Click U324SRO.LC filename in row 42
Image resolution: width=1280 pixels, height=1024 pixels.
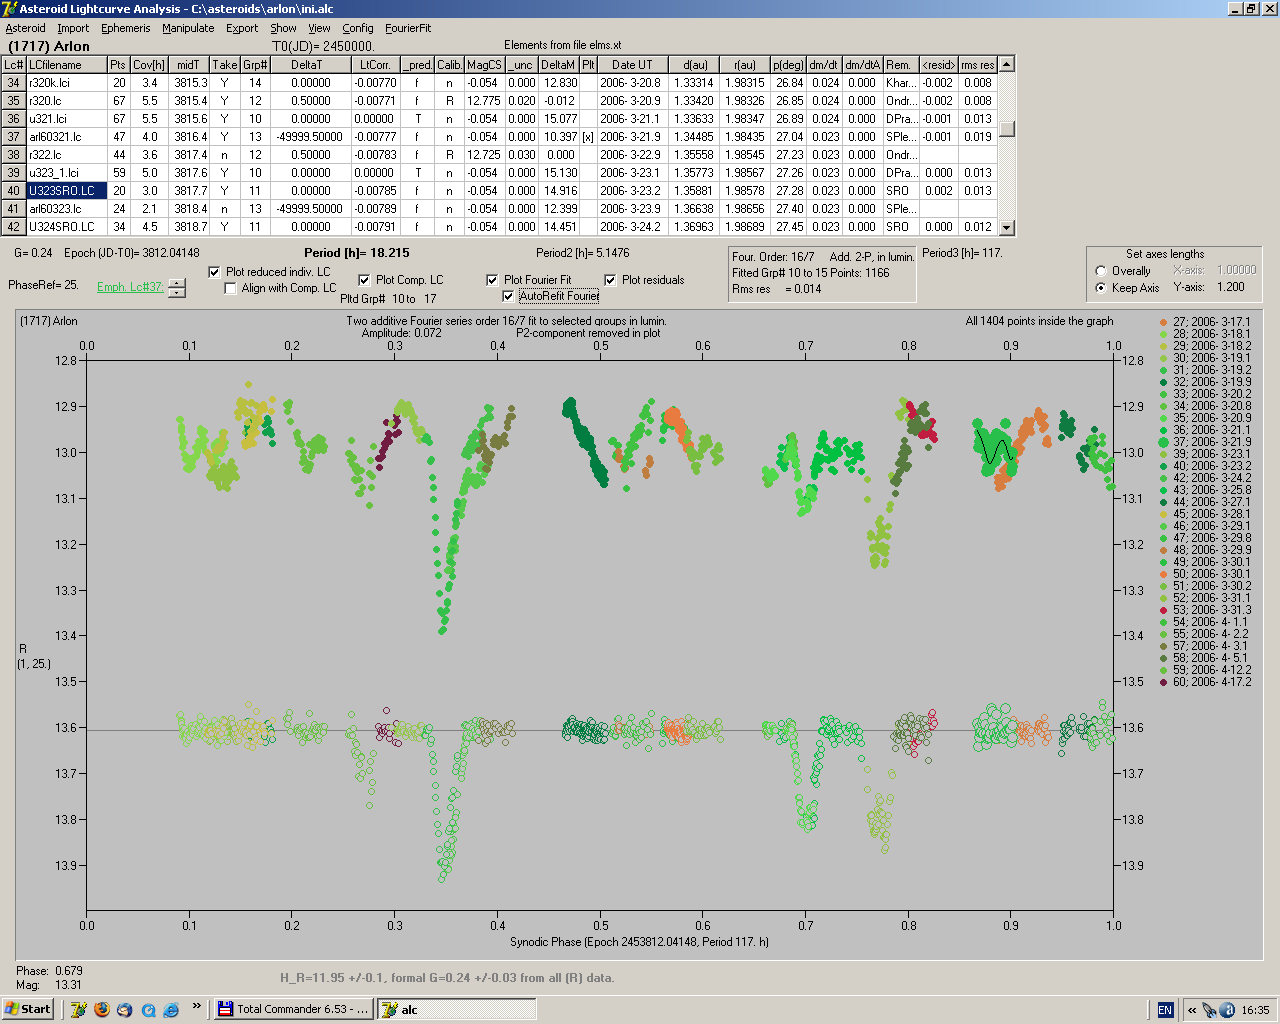point(67,227)
